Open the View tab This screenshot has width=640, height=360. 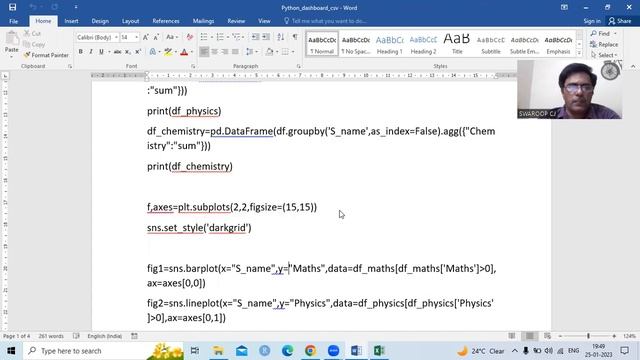click(264, 21)
